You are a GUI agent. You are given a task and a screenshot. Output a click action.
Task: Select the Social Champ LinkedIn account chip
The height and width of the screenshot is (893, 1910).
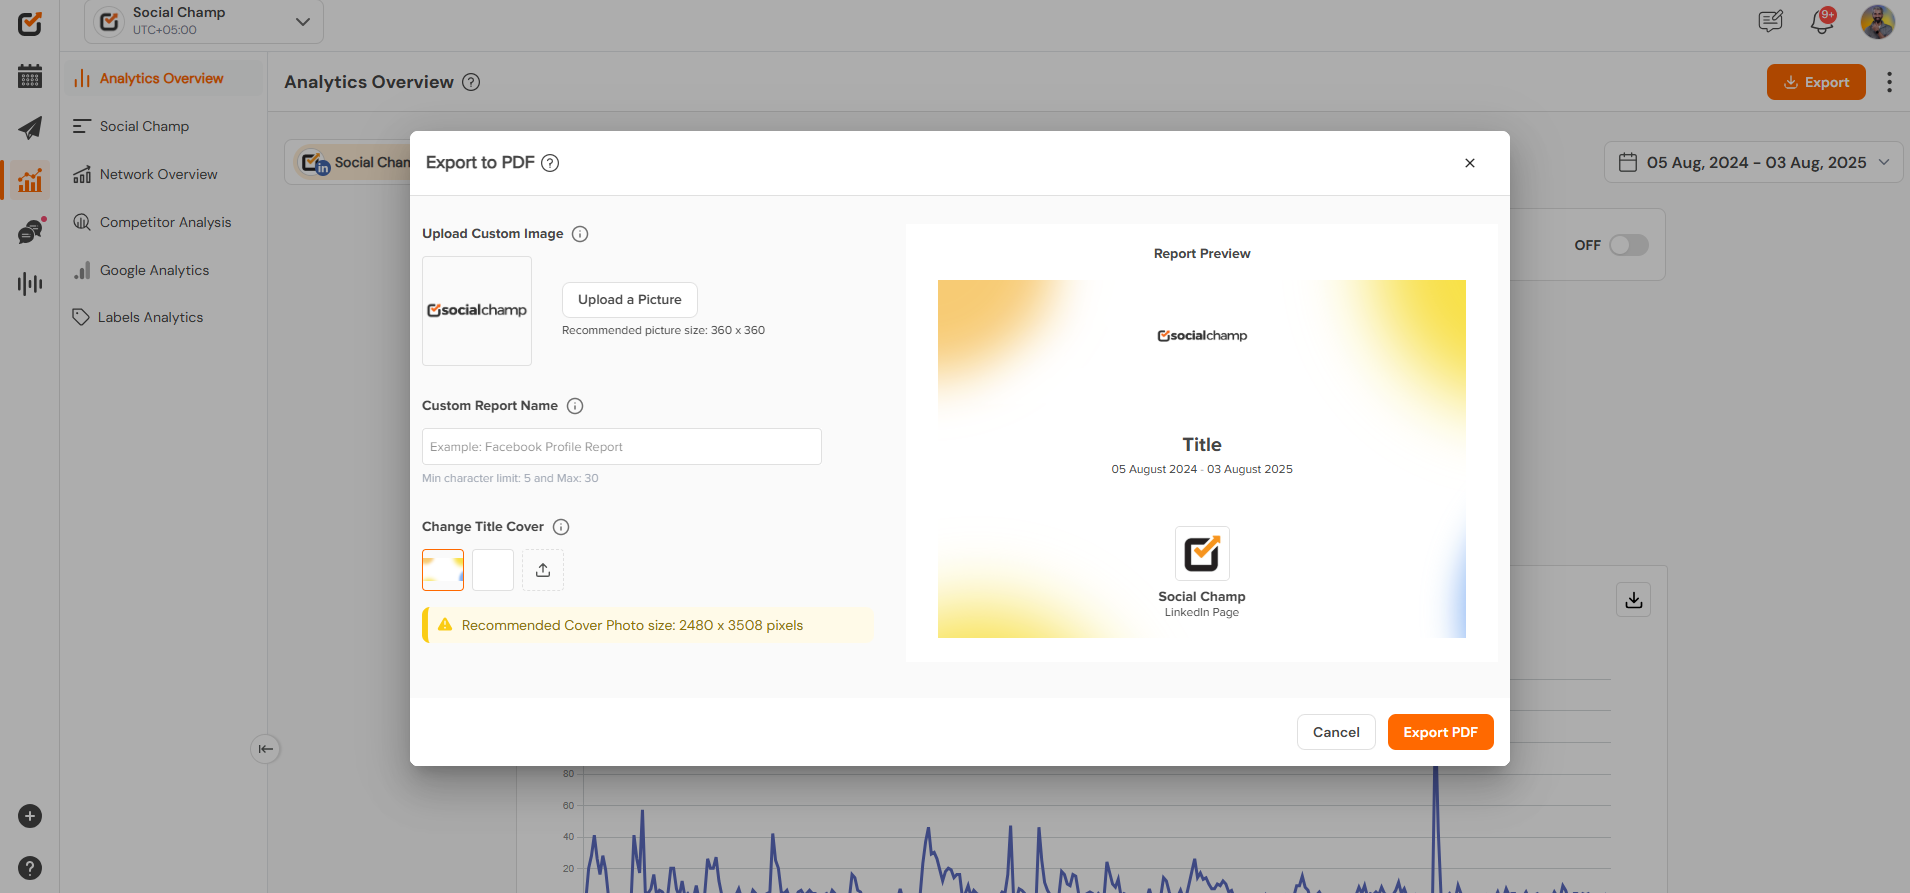point(354,162)
